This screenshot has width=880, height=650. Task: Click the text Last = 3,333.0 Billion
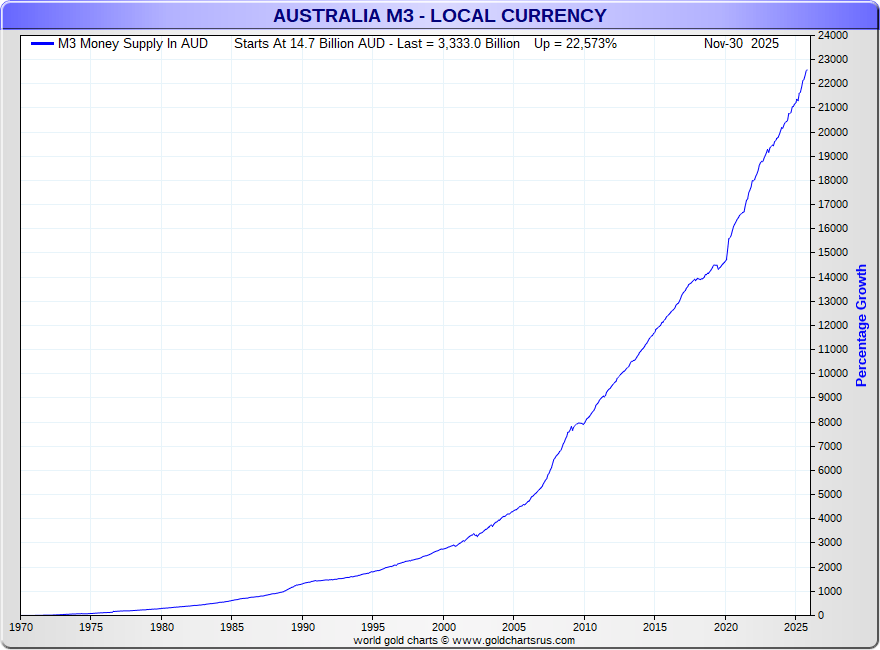pyautogui.click(x=459, y=44)
